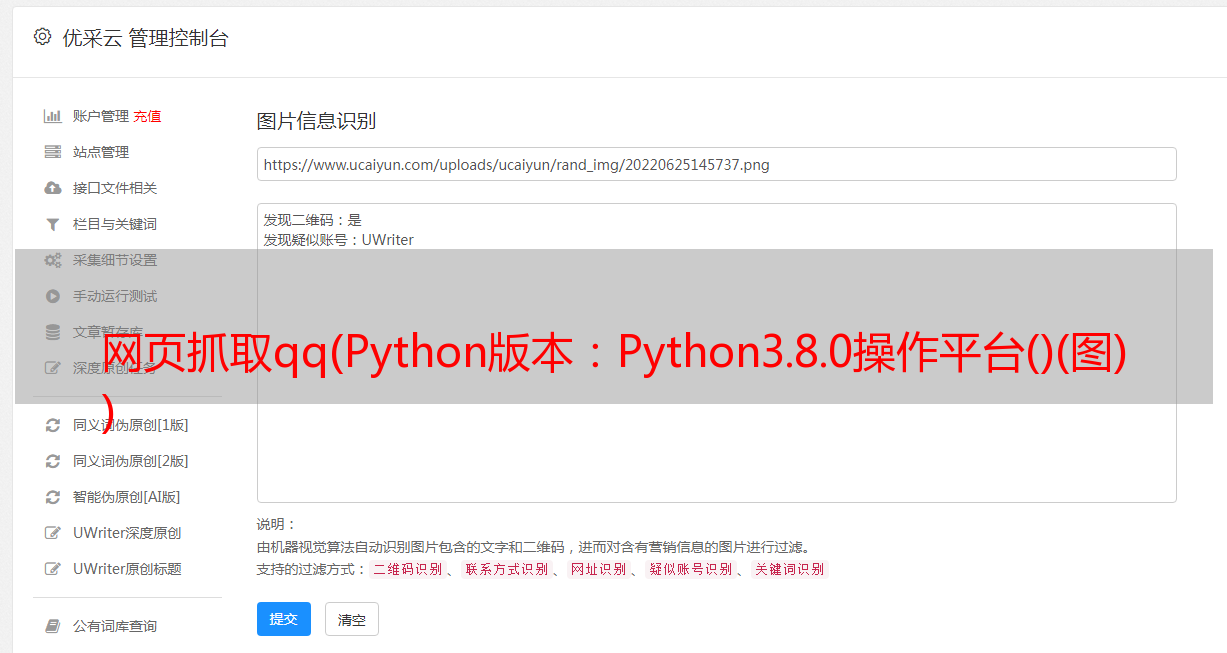Click the 图片信息识别 heading
Screen dimensions: 1227x653
coord(316,121)
